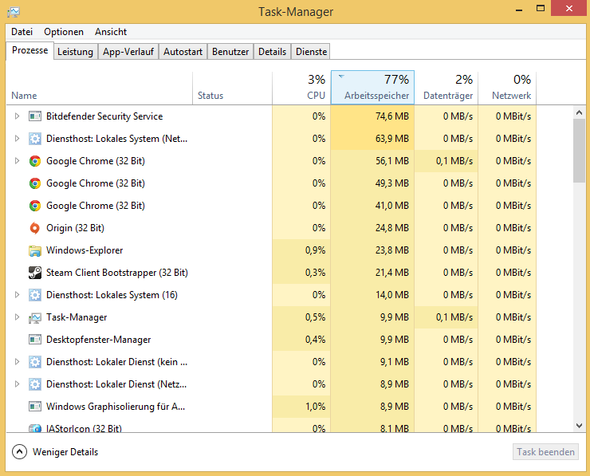590x476 pixels.
Task: Expand Diensthost: Lokaler Dienst (kein ... group
Action: 17,362
